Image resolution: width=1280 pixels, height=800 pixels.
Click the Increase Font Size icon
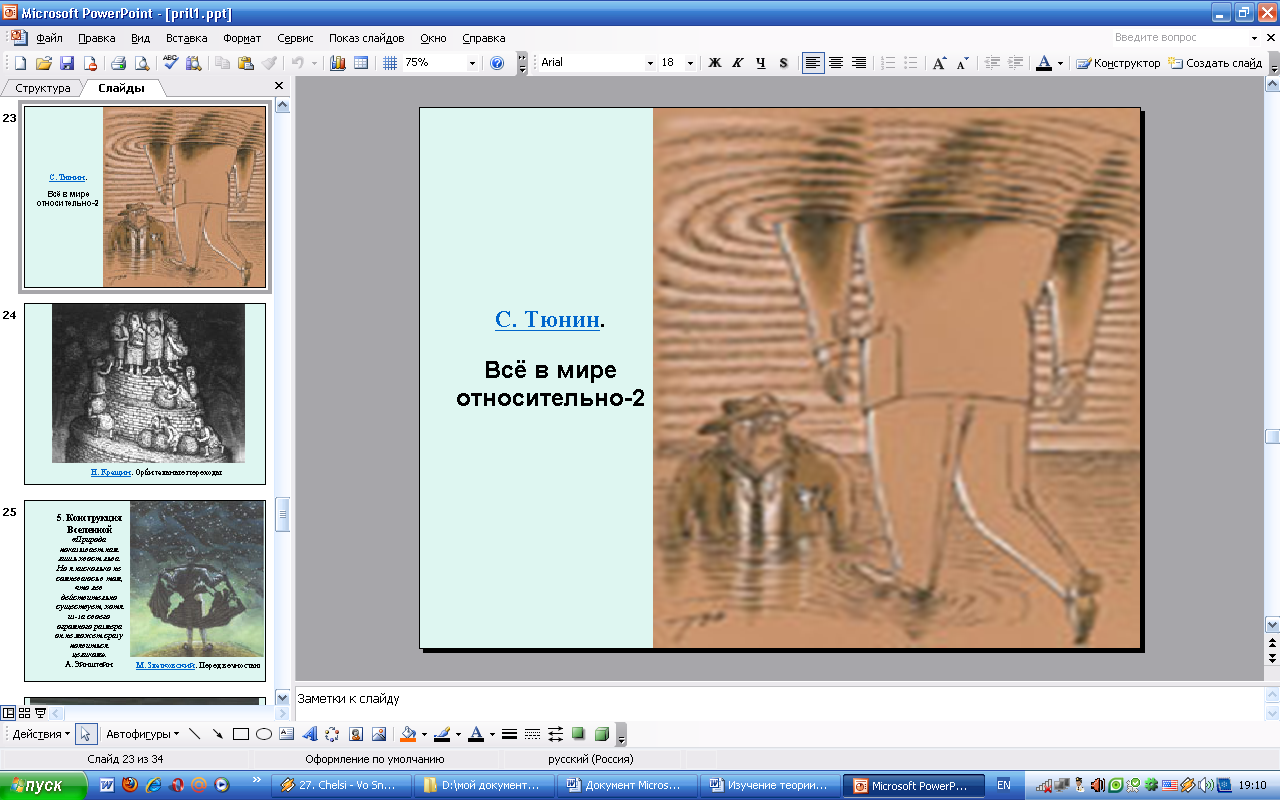point(939,63)
